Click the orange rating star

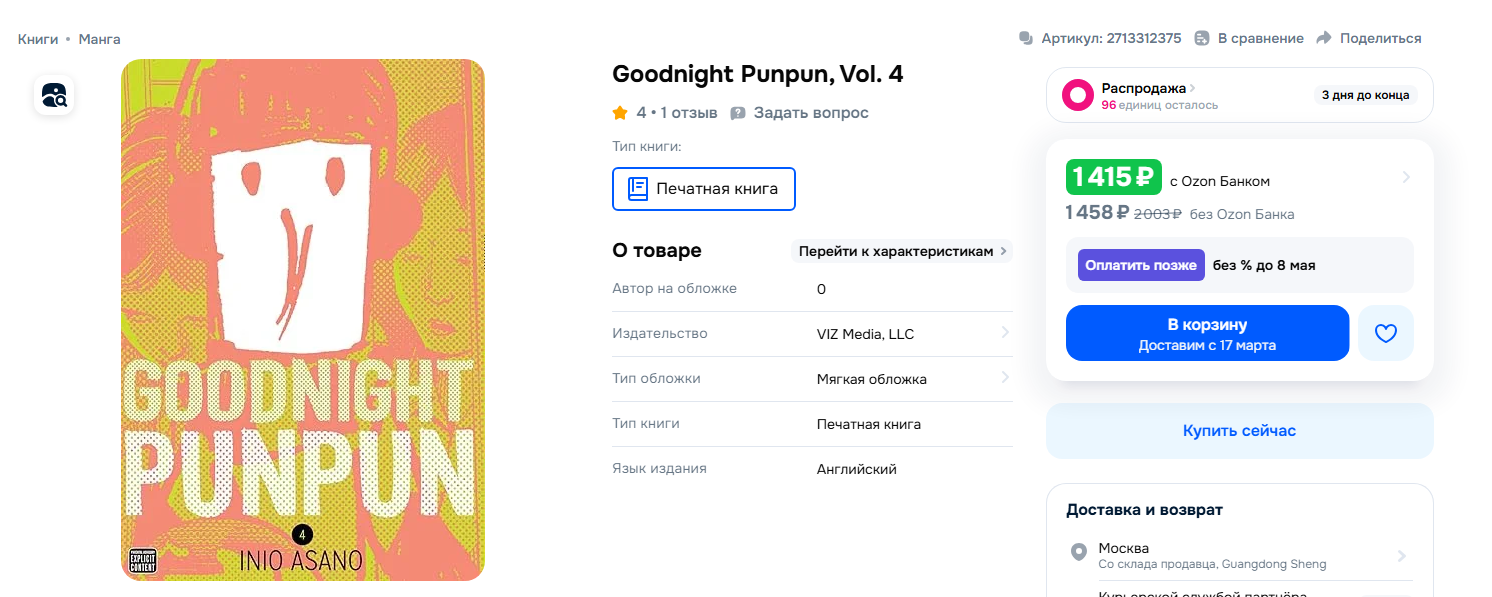click(x=620, y=113)
